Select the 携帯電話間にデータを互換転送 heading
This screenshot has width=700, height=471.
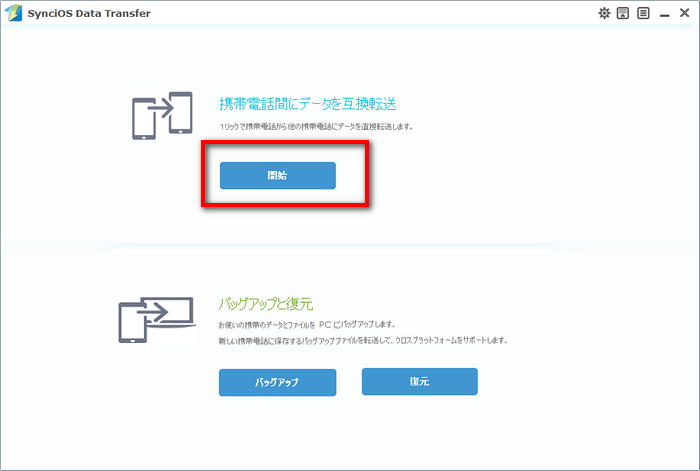click(308, 104)
